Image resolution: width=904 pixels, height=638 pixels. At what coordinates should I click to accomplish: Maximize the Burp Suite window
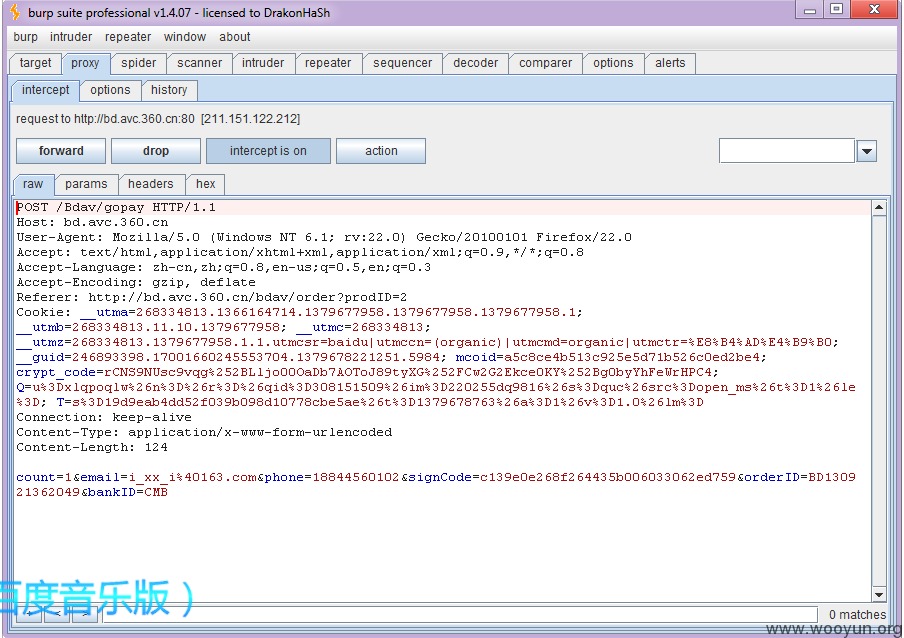(x=837, y=9)
